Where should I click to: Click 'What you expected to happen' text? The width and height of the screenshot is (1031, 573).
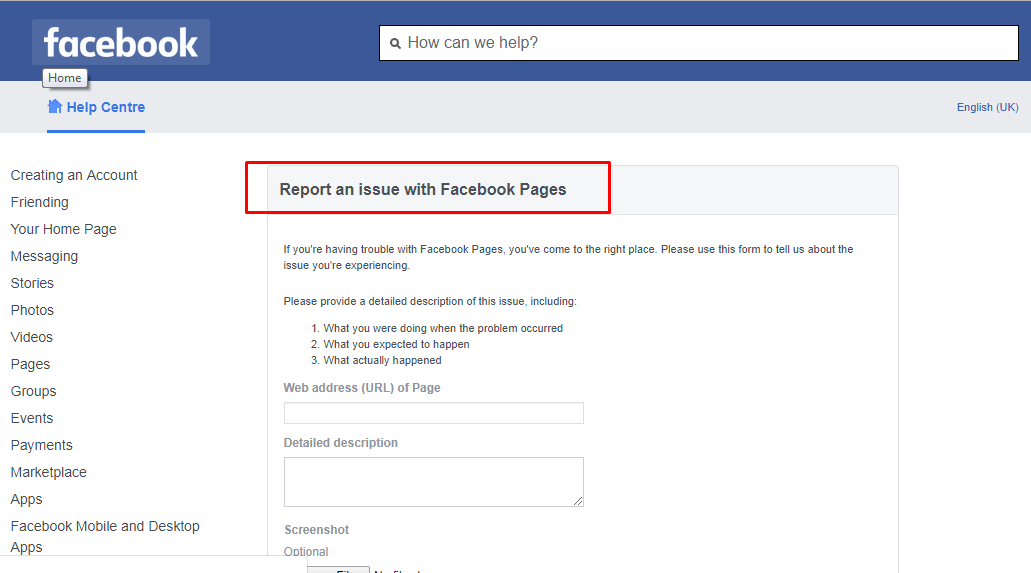pos(396,344)
